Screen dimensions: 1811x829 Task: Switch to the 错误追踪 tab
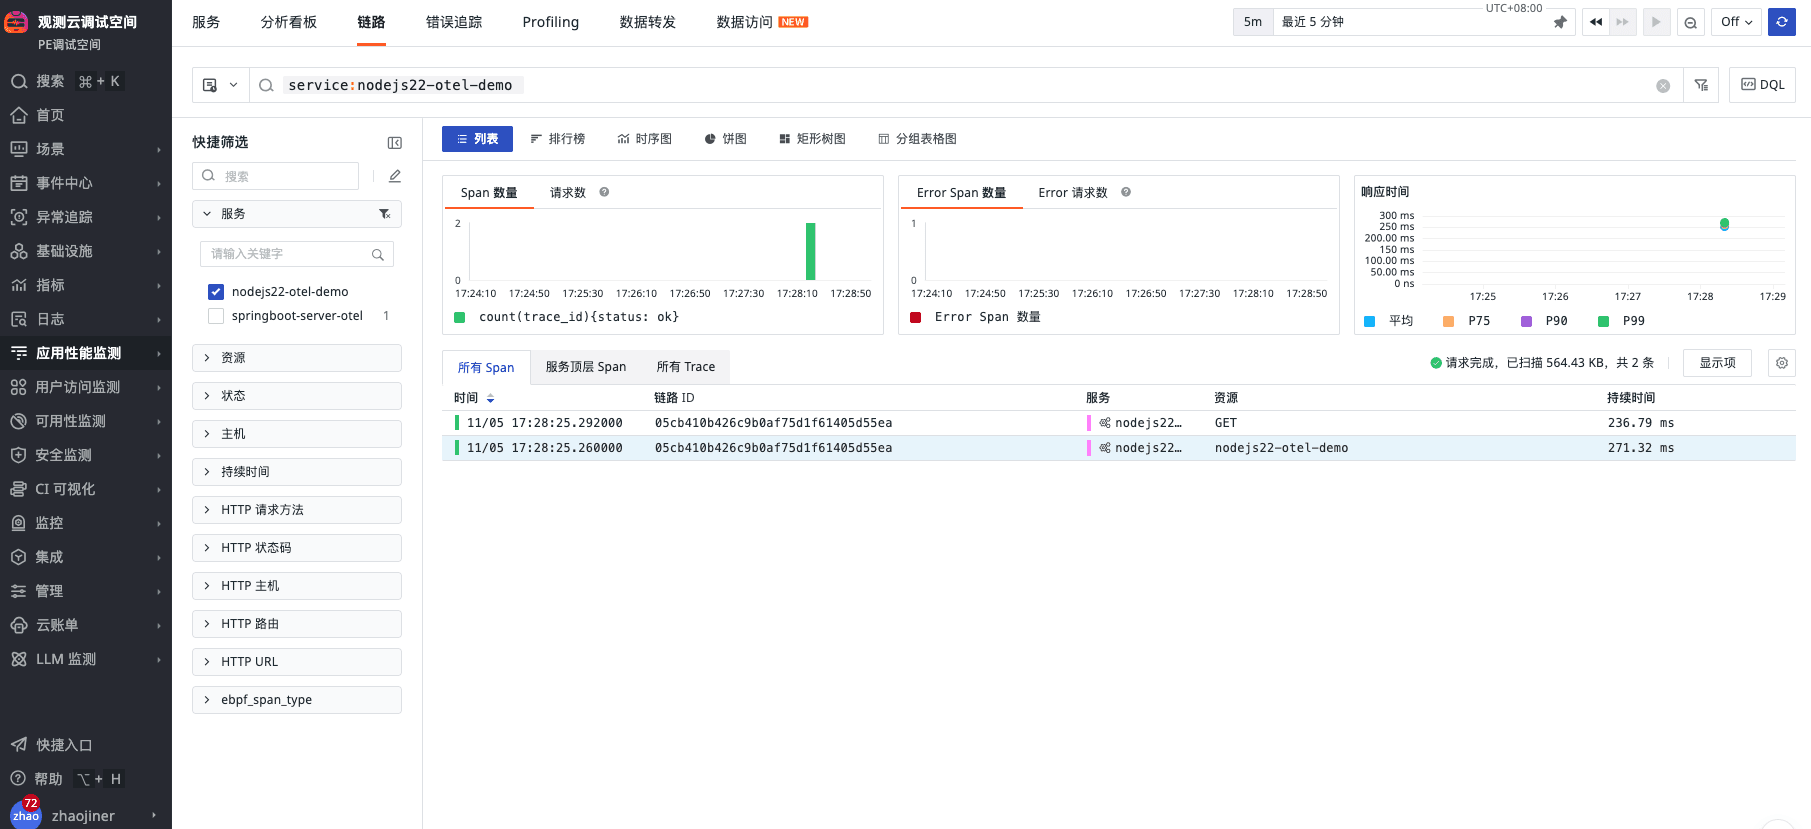click(x=454, y=22)
